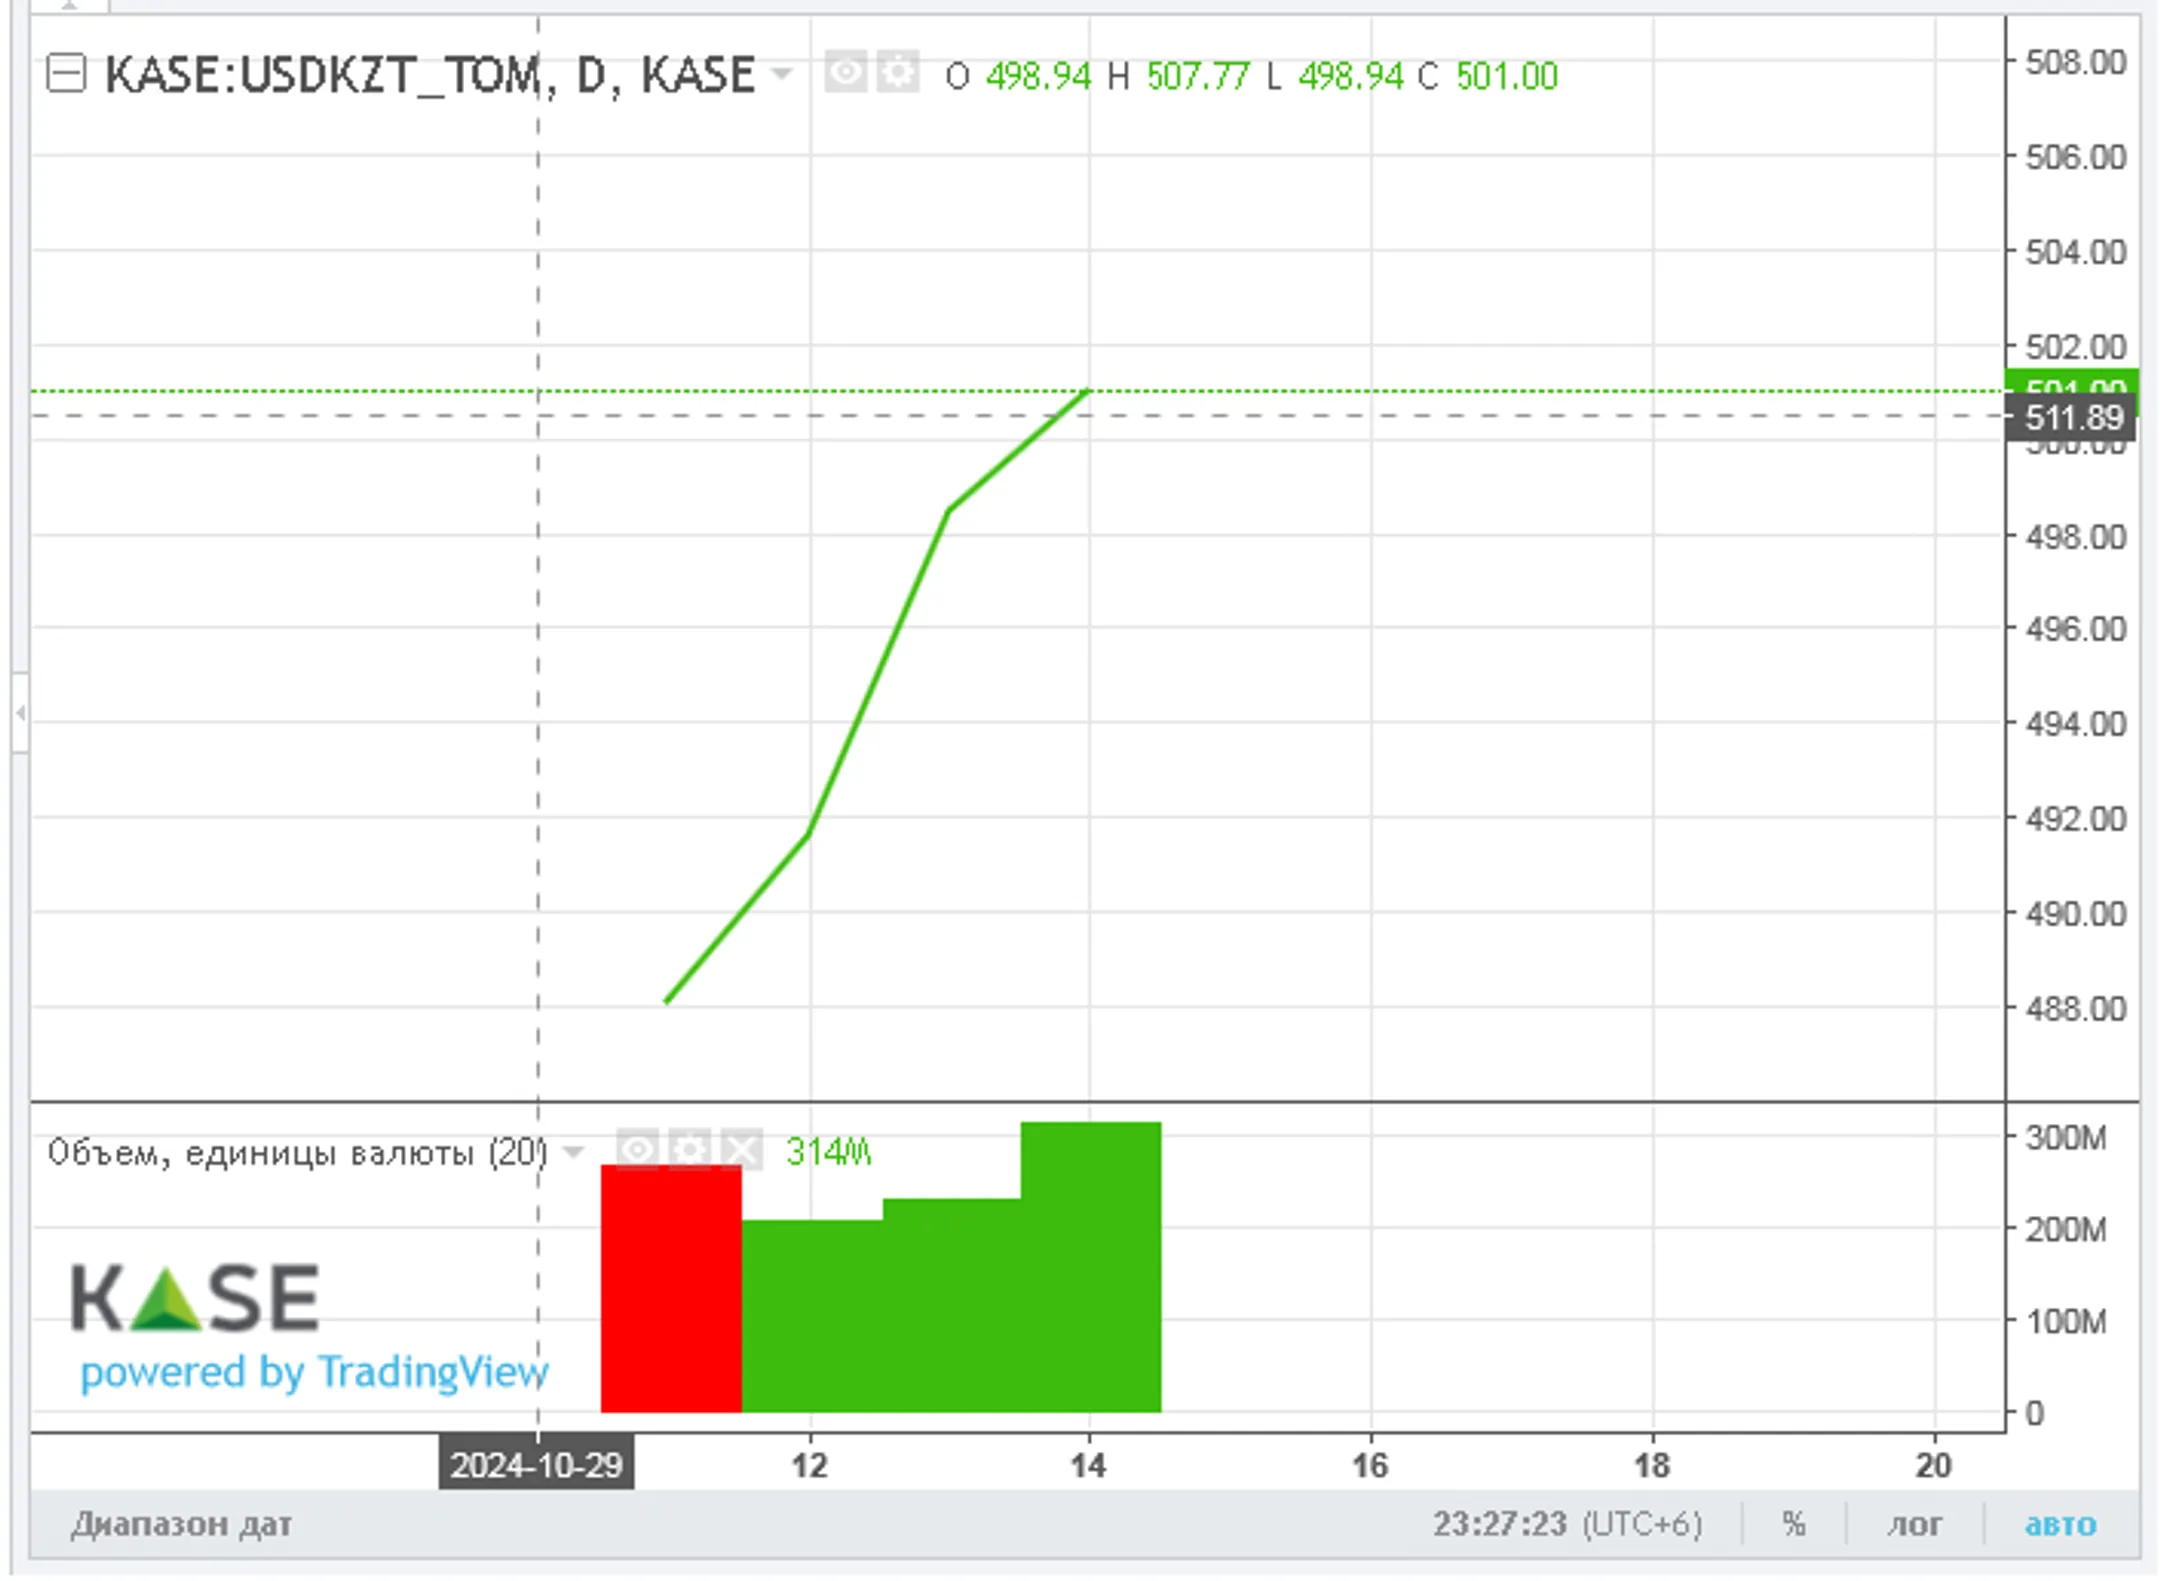Click the 18 label on time axis
The width and height of the screenshot is (2160, 1581).
[1652, 1466]
